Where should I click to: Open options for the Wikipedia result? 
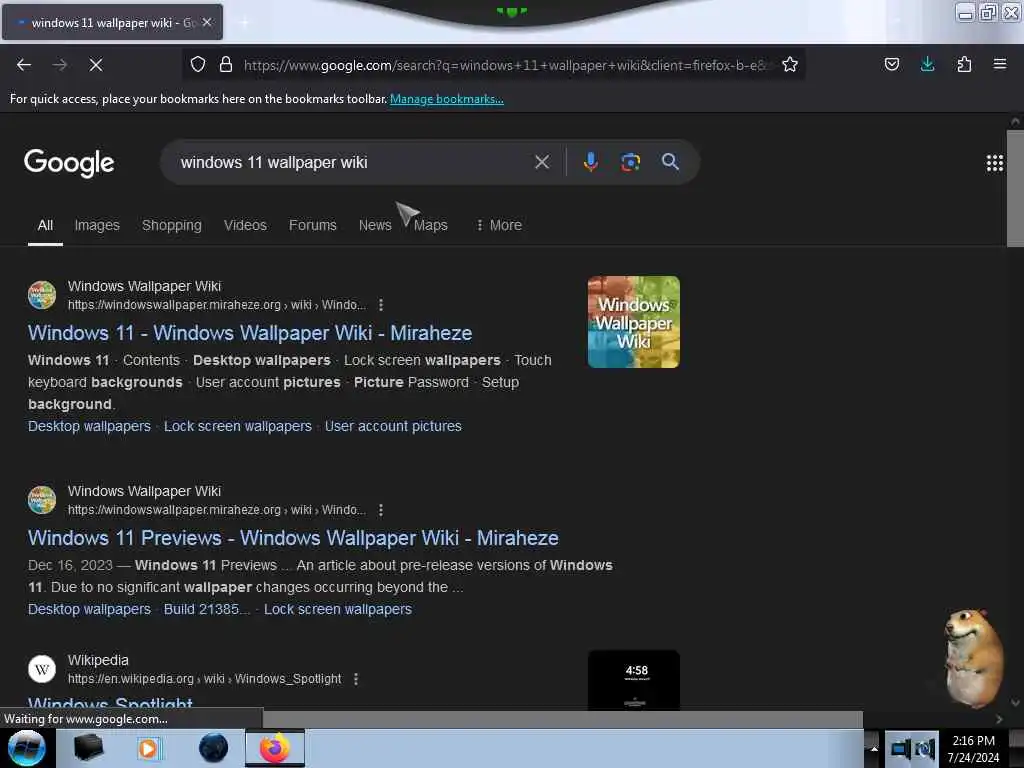(x=356, y=679)
